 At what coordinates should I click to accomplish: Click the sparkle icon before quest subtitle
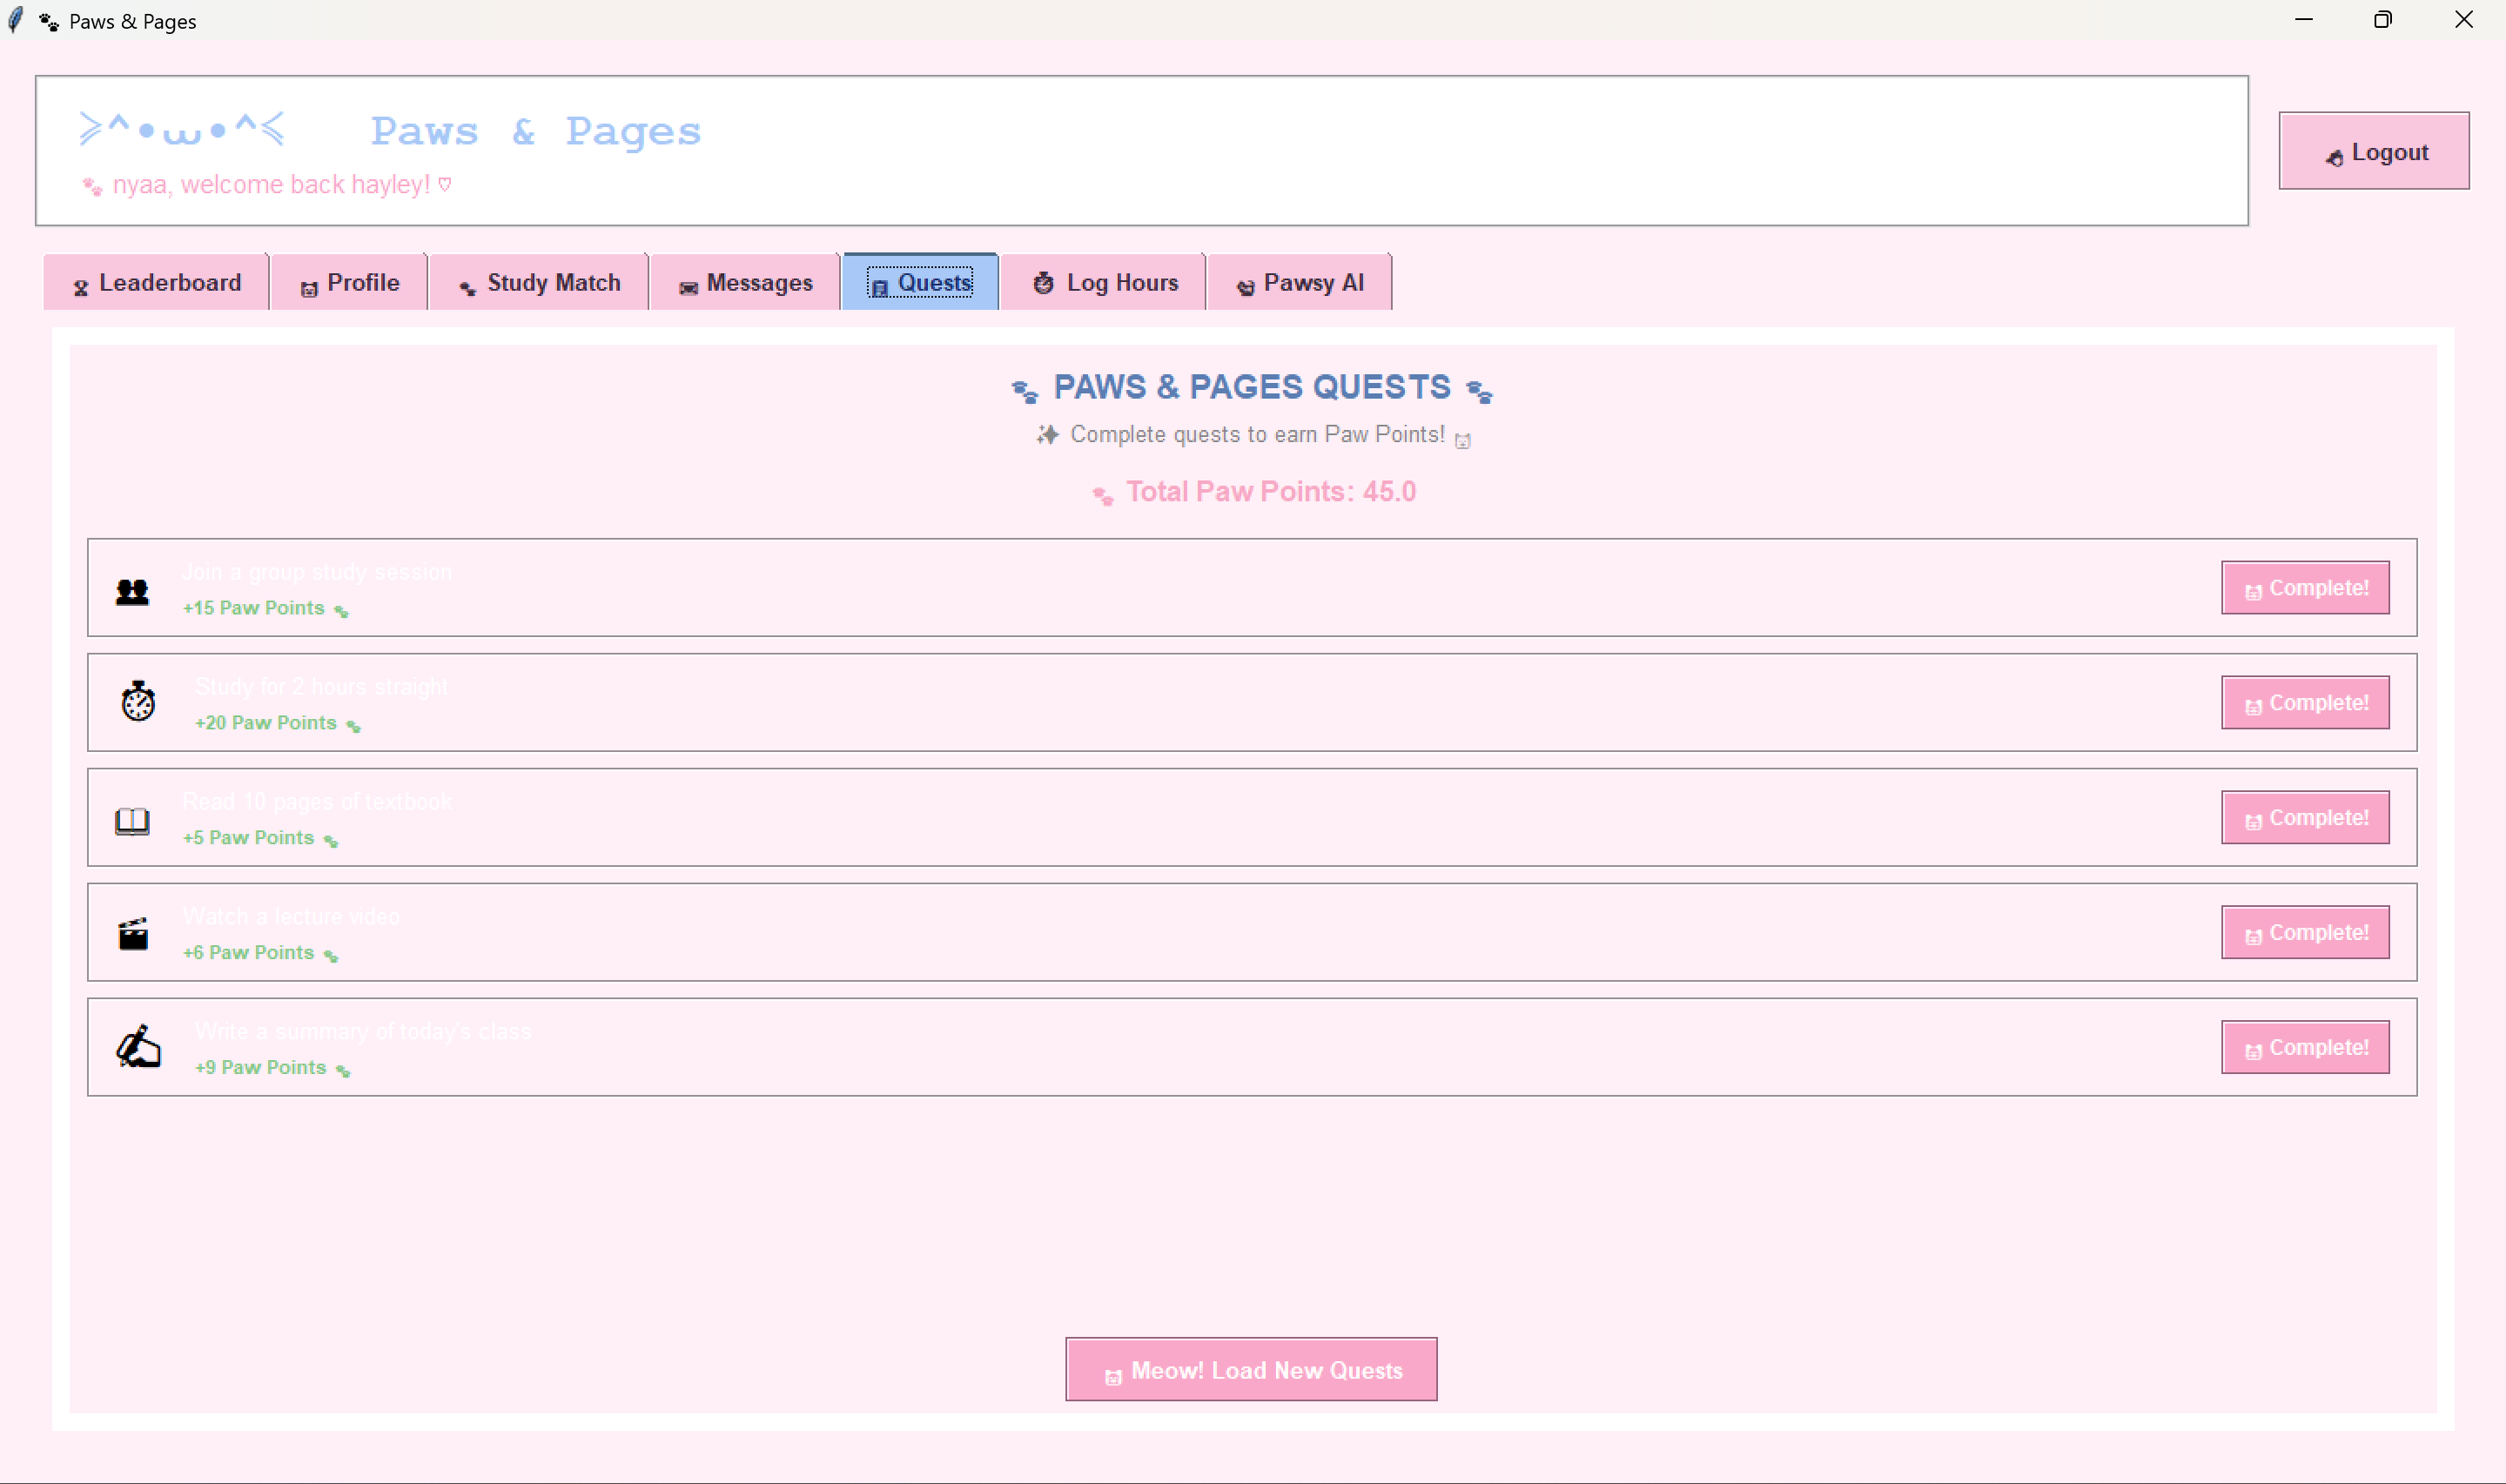coord(1046,435)
